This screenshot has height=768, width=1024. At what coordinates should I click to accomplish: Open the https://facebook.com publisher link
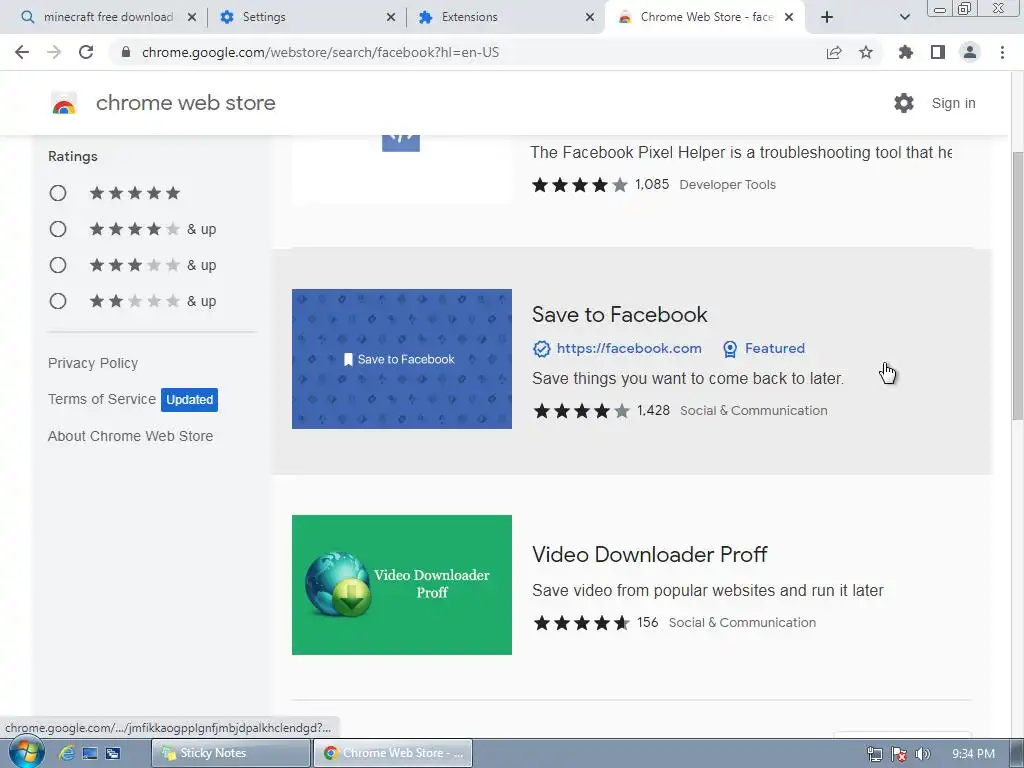629,349
